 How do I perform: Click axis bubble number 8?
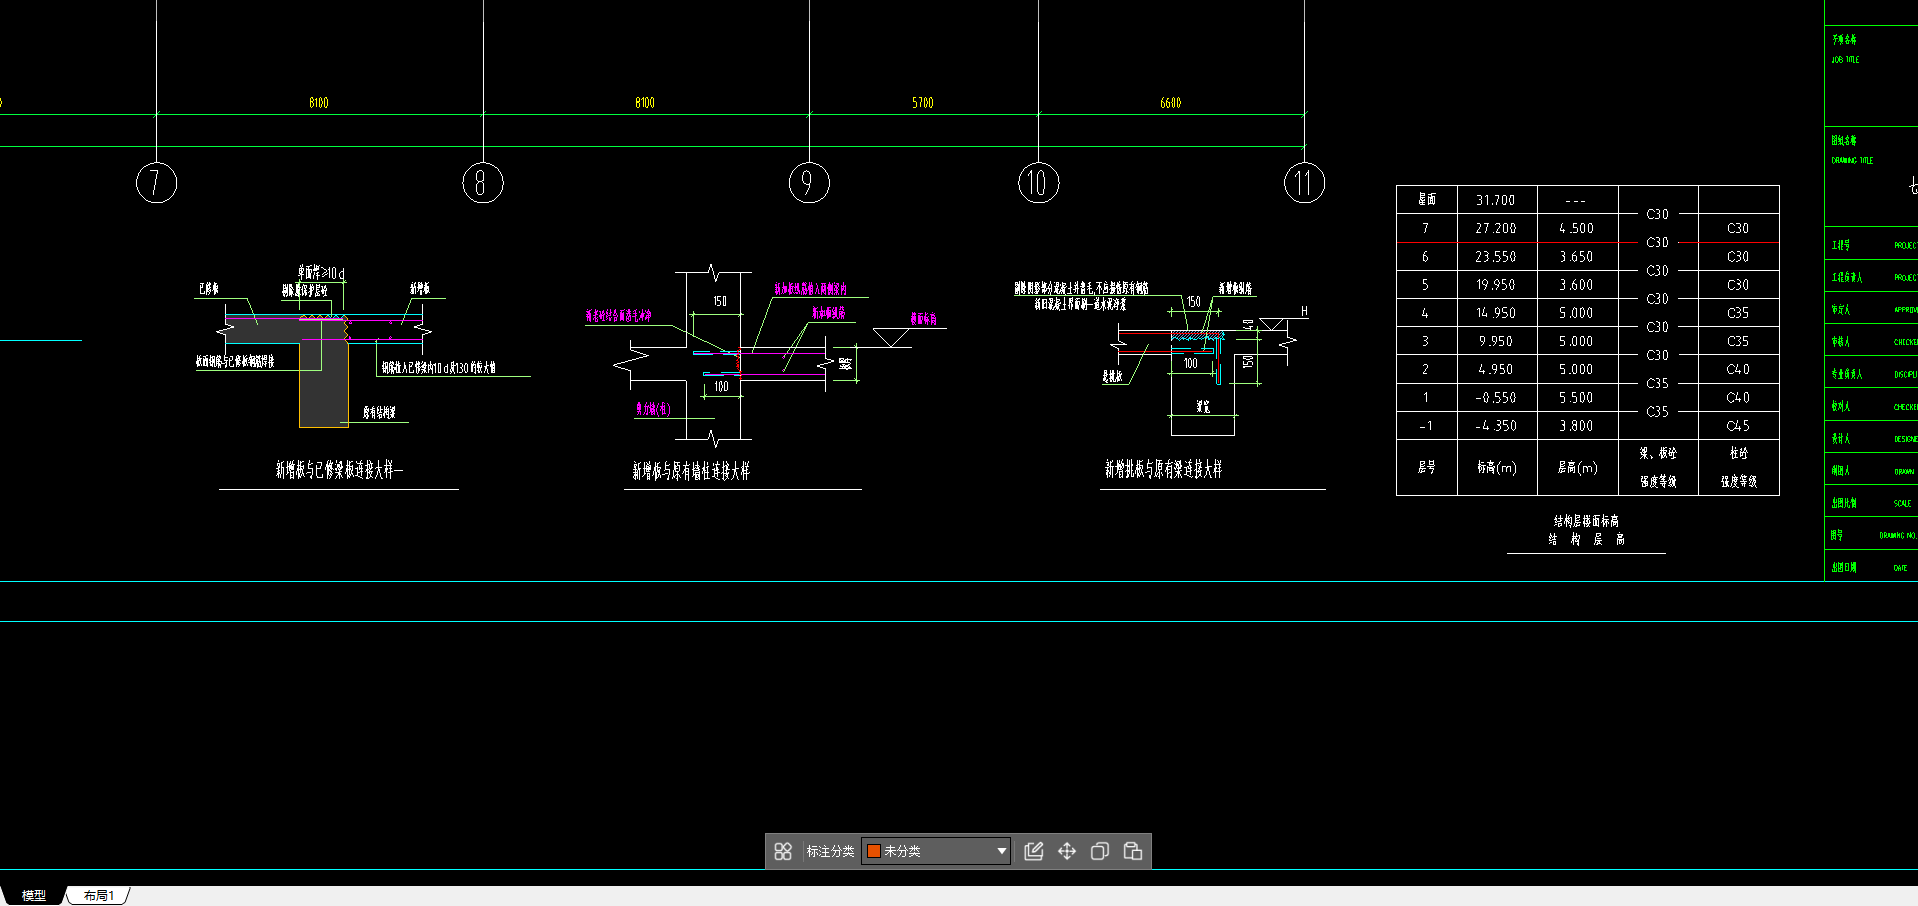coord(482,183)
